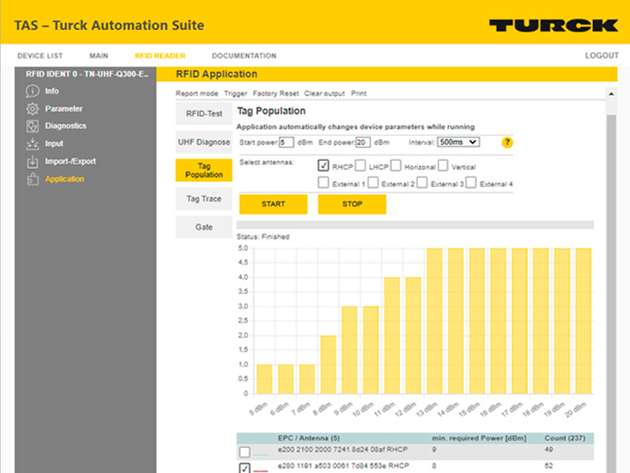
Task: Open Import-/Export in the sidebar
Action: [70, 162]
